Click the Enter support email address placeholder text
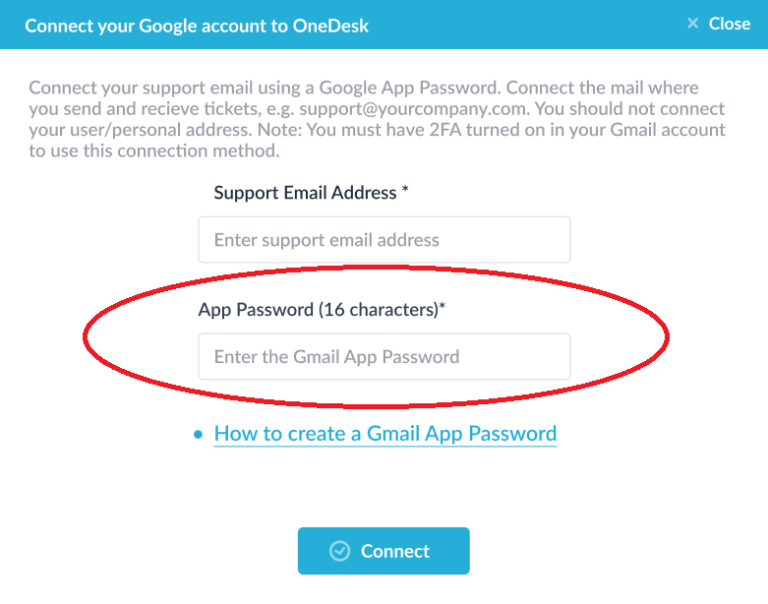Image resolution: width=768 pixels, height=604 pixels. 327,240
